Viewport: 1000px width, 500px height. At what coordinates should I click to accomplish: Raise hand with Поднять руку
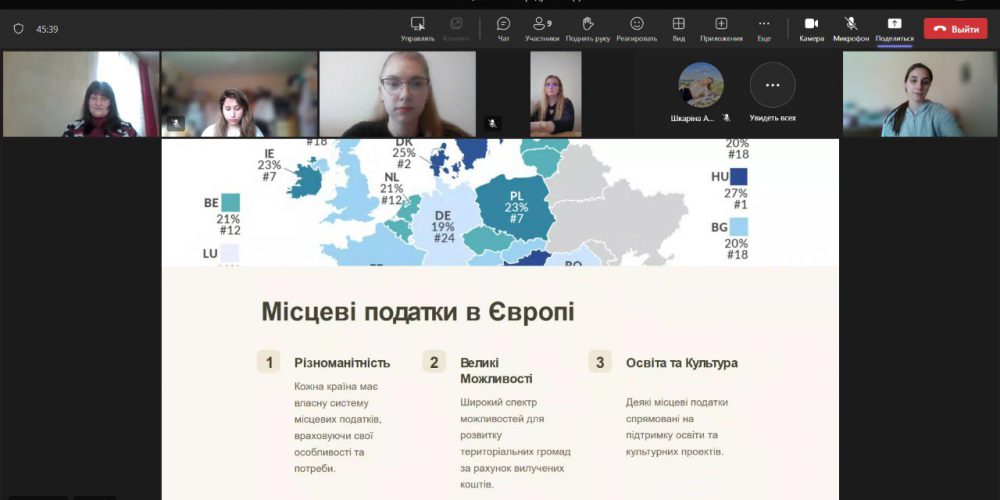tap(588, 24)
